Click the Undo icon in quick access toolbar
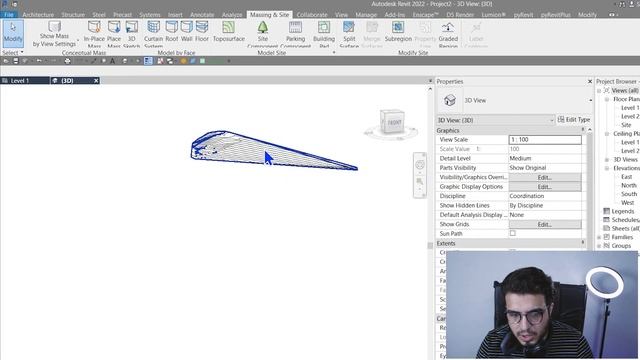The height and width of the screenshot is (360, 640). click(39, 61)
